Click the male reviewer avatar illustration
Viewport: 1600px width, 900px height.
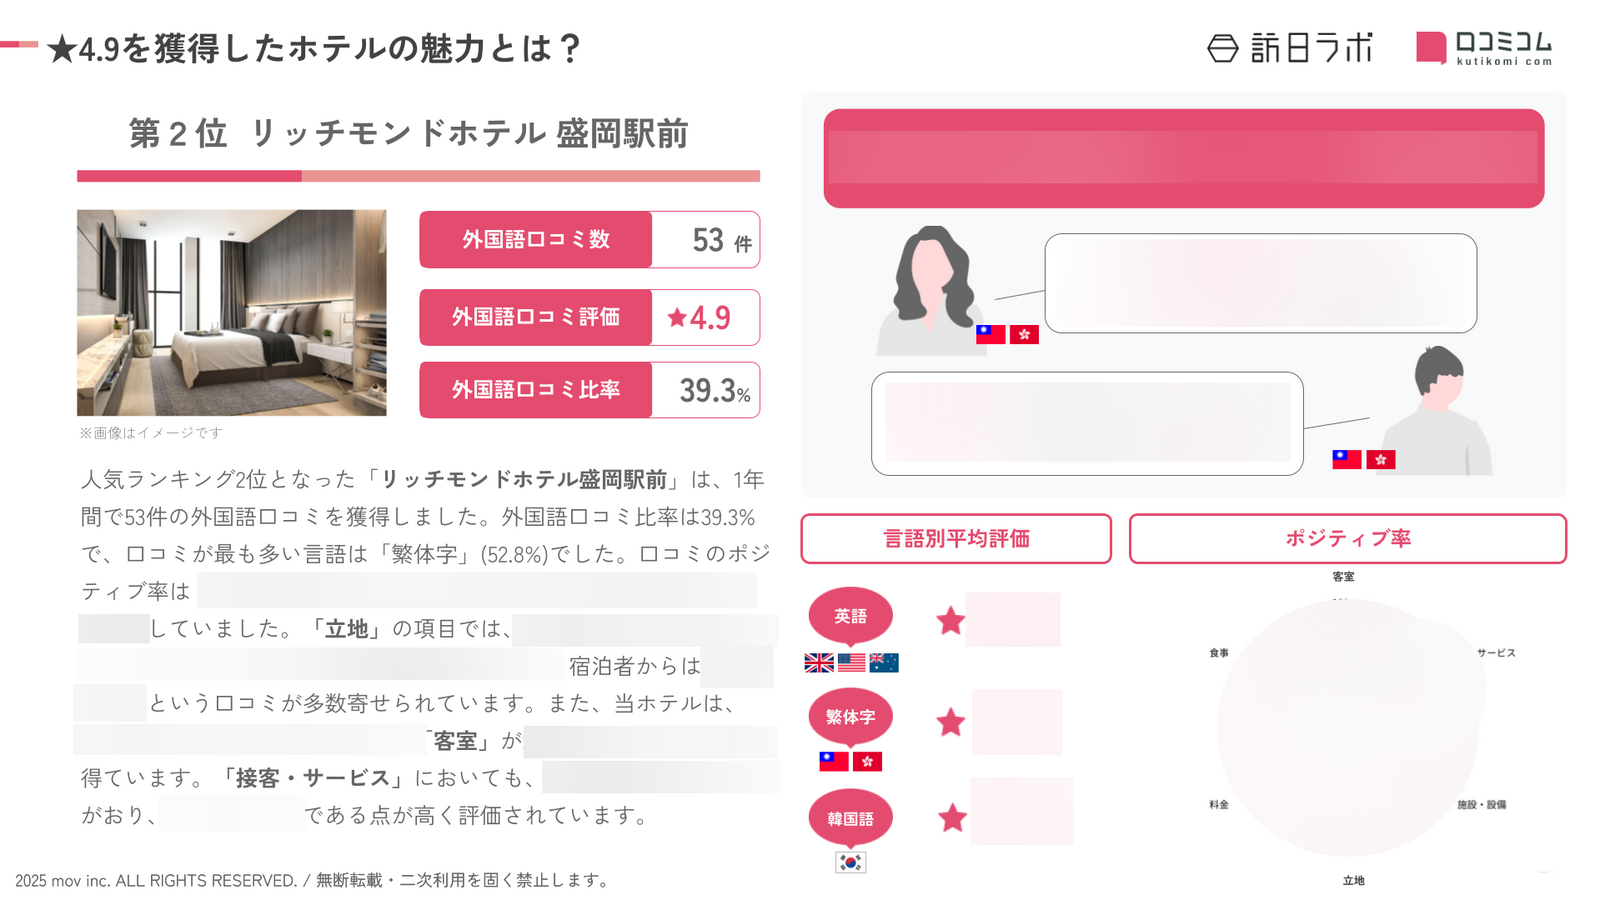pos(1437,410)
